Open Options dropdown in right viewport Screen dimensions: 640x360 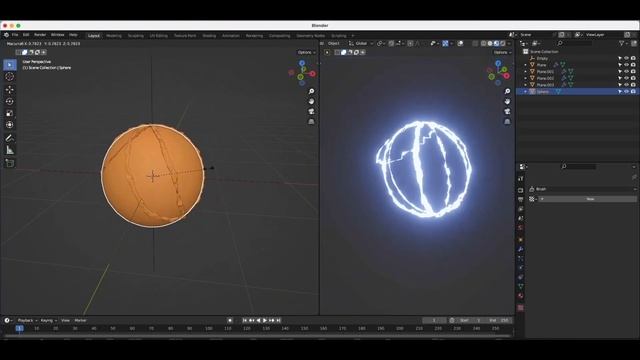pyautogui.click(x=502, y=52)
